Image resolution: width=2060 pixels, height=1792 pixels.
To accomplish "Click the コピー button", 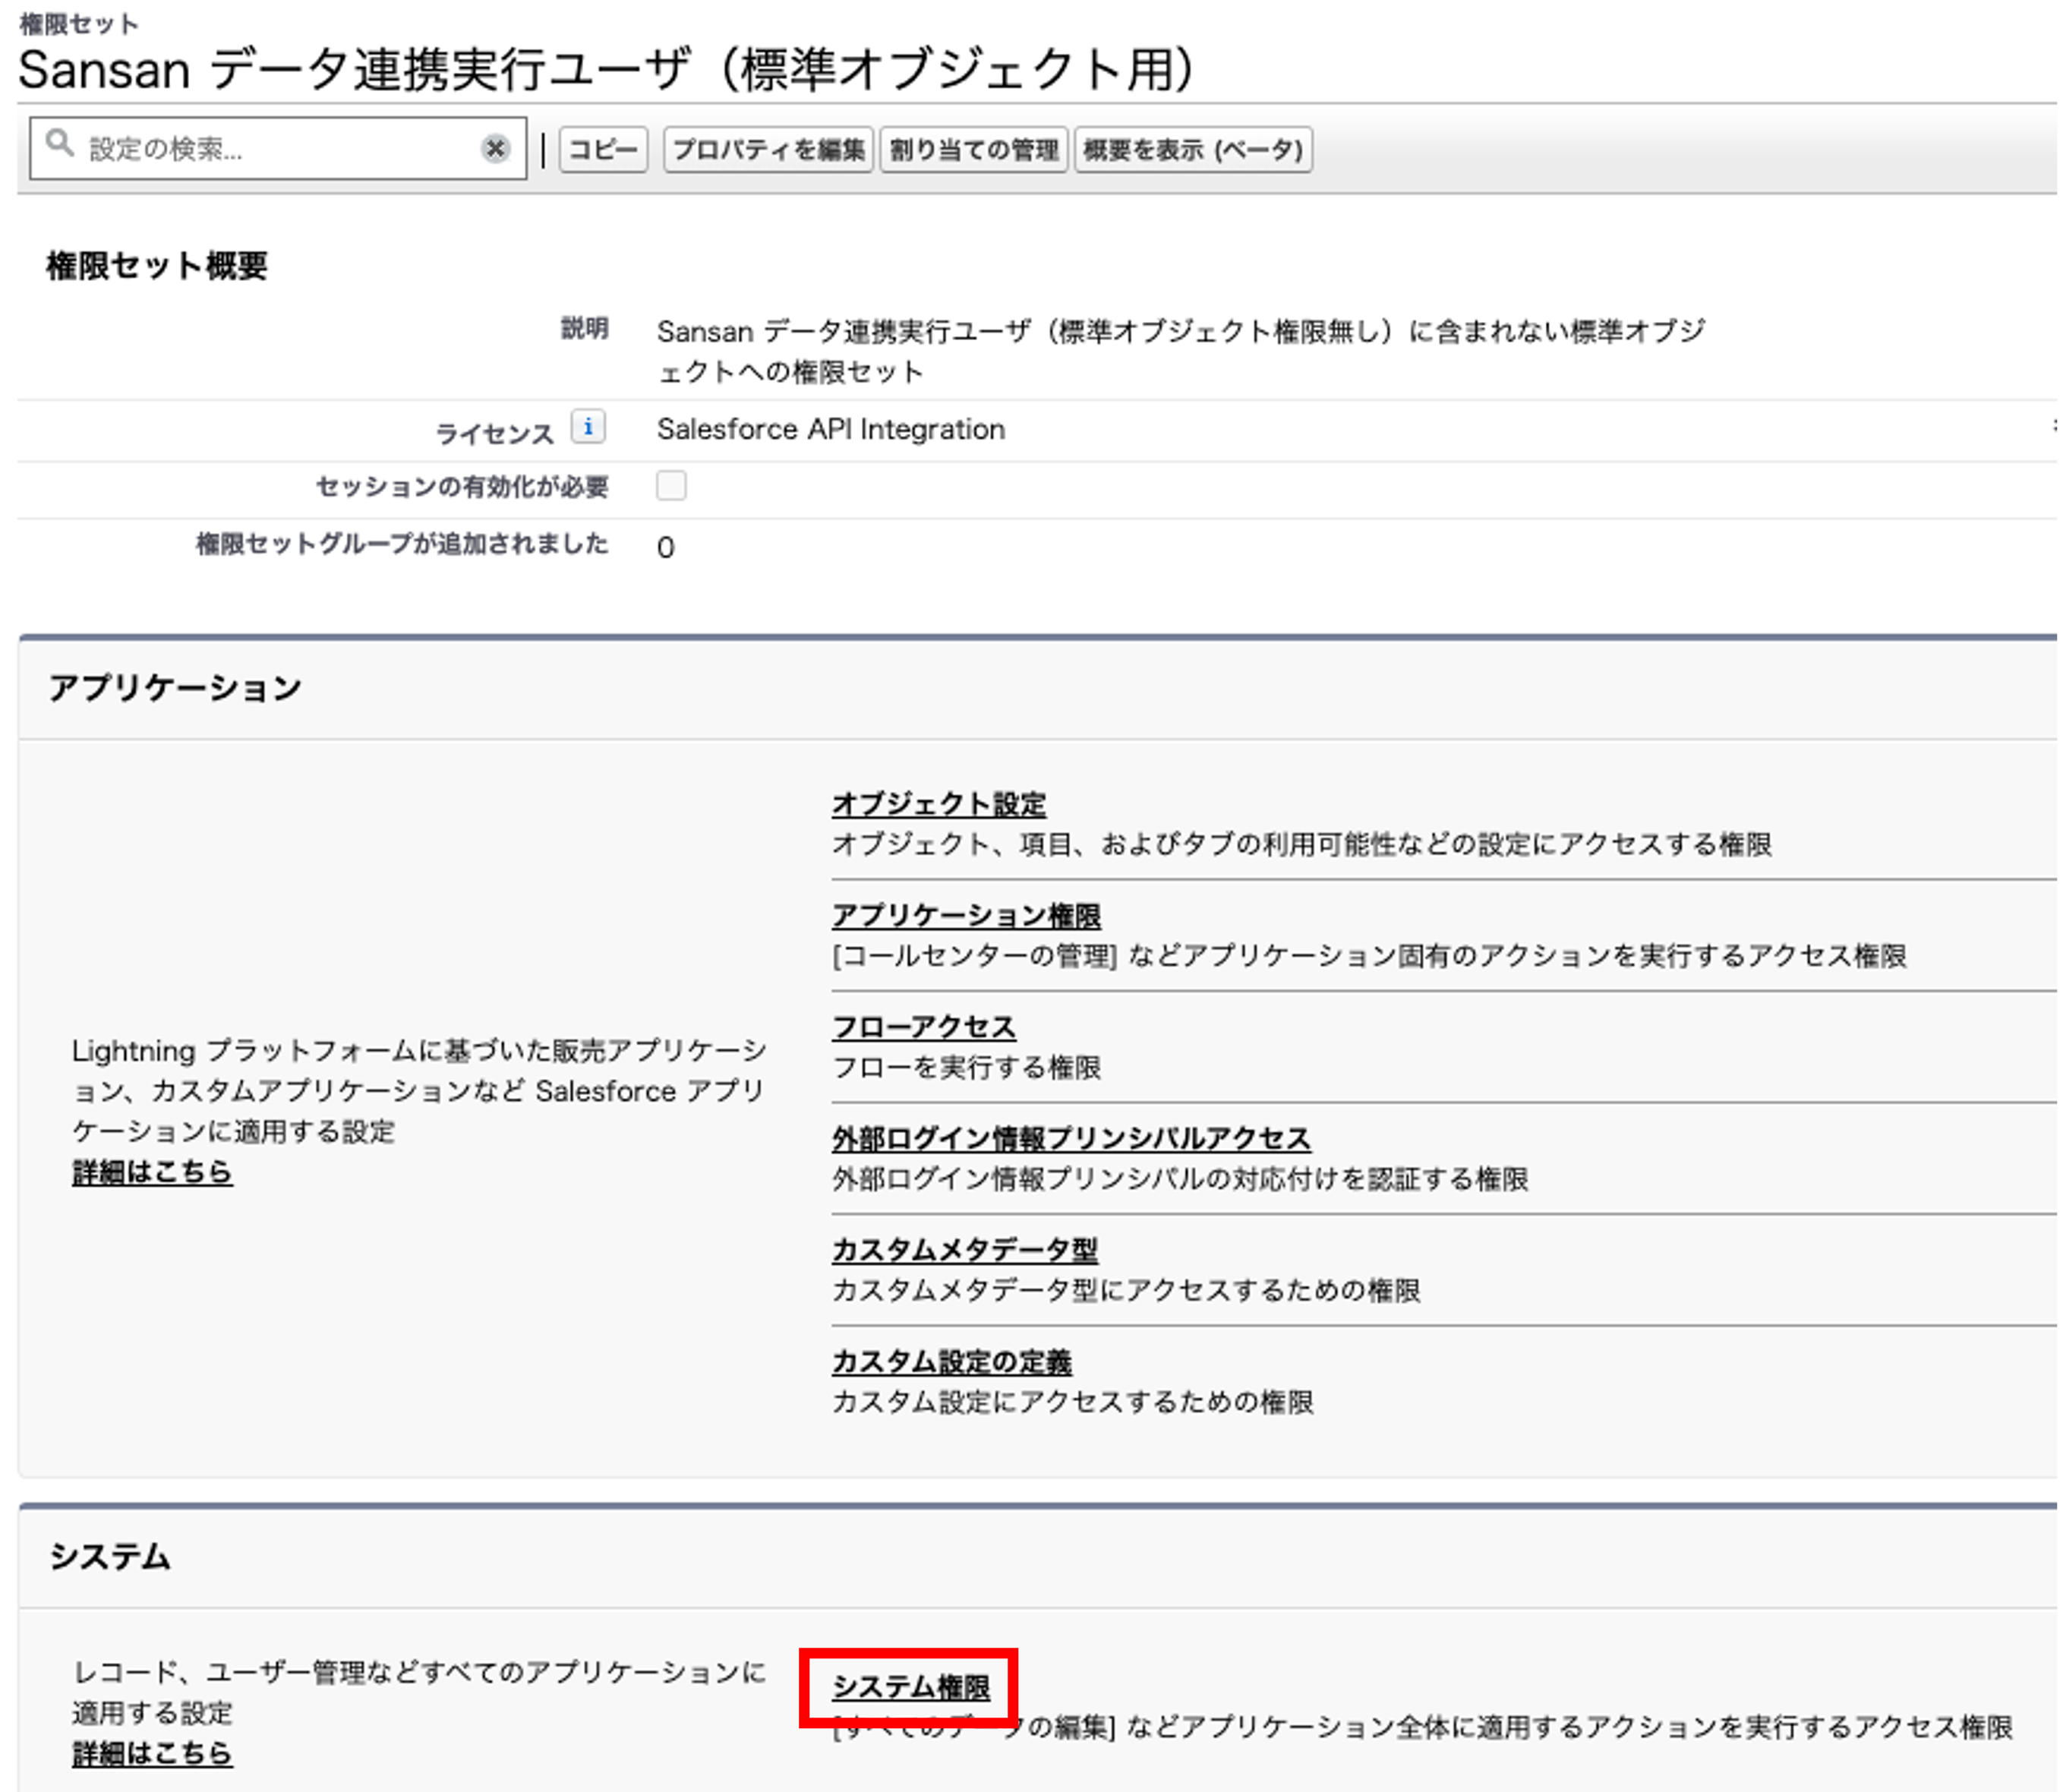I will [603, 150].
